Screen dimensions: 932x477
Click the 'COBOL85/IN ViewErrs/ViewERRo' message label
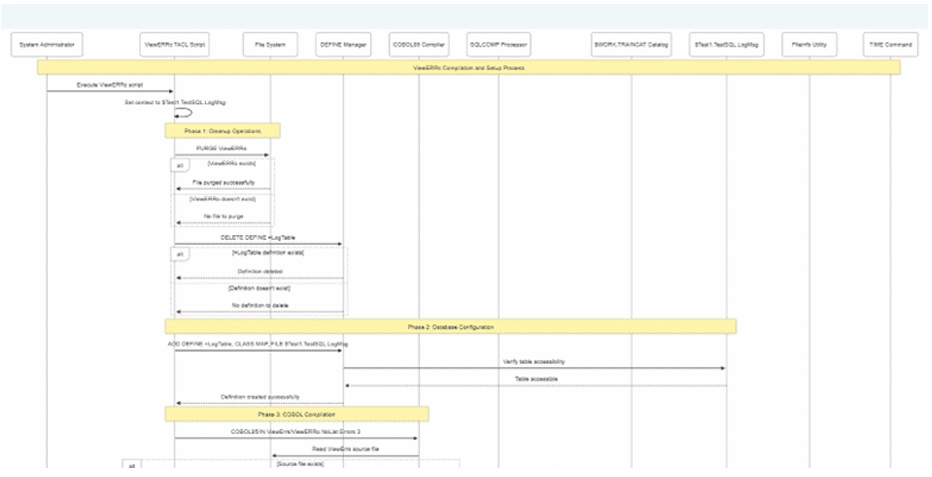pos(296,432)
